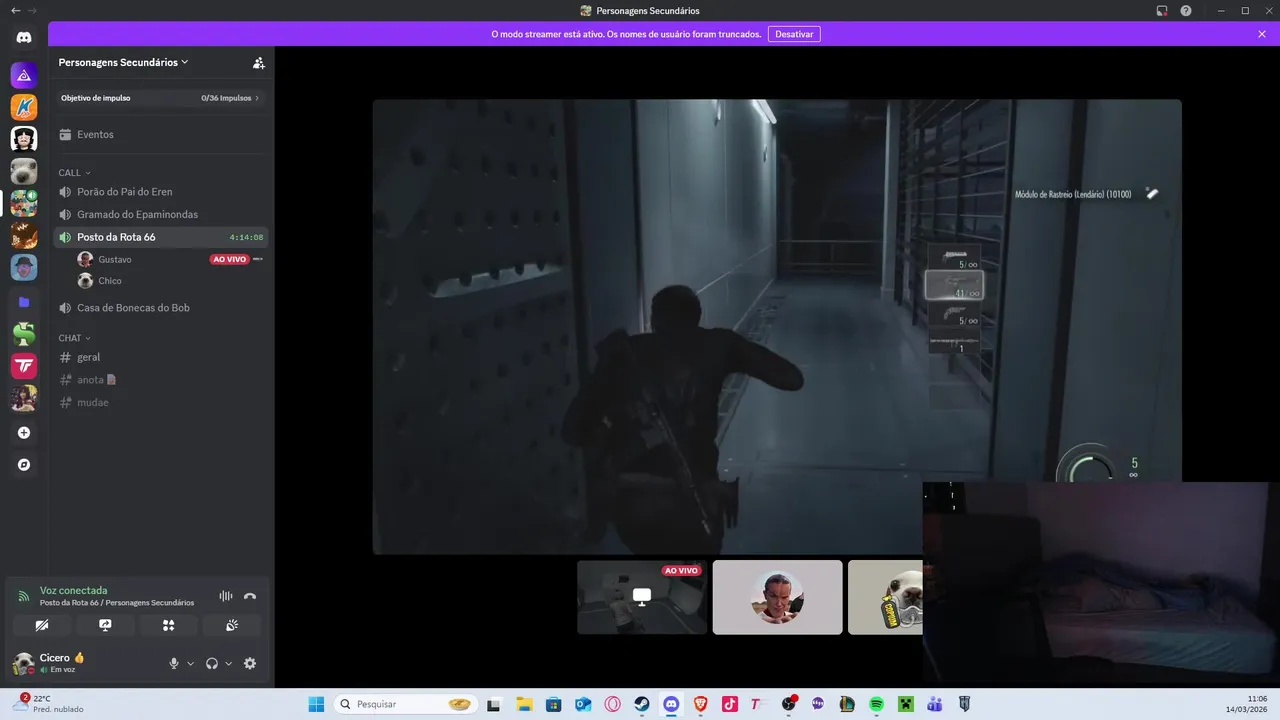Dismiss the streamer mode banner
Image resolution: width=1280 pixels, height=720 pixels.
pyautogui.click(x=1262, y=34)
